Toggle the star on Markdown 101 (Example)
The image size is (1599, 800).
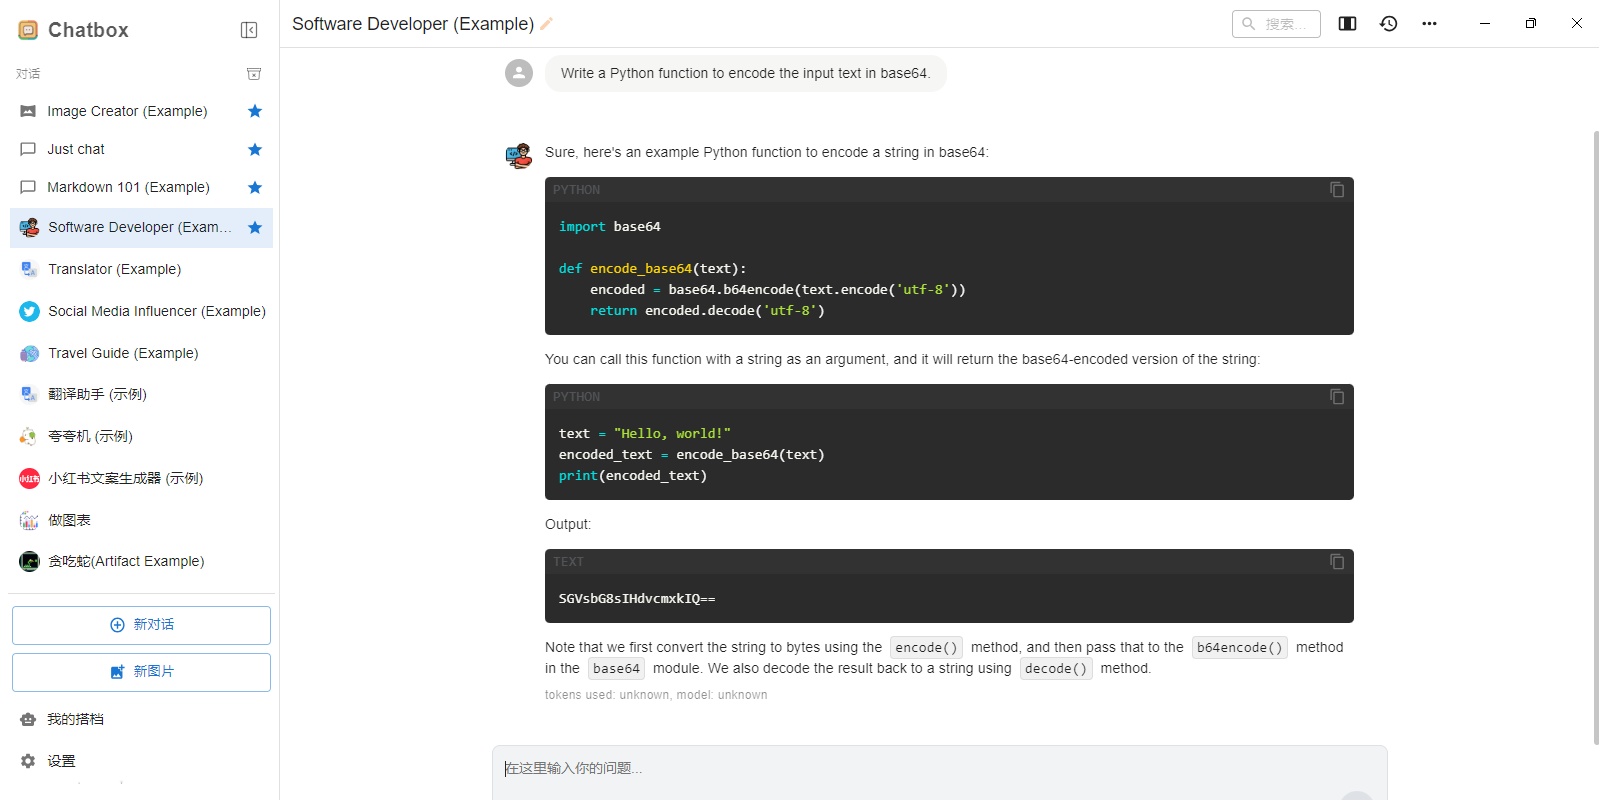[x=255, y=187]
